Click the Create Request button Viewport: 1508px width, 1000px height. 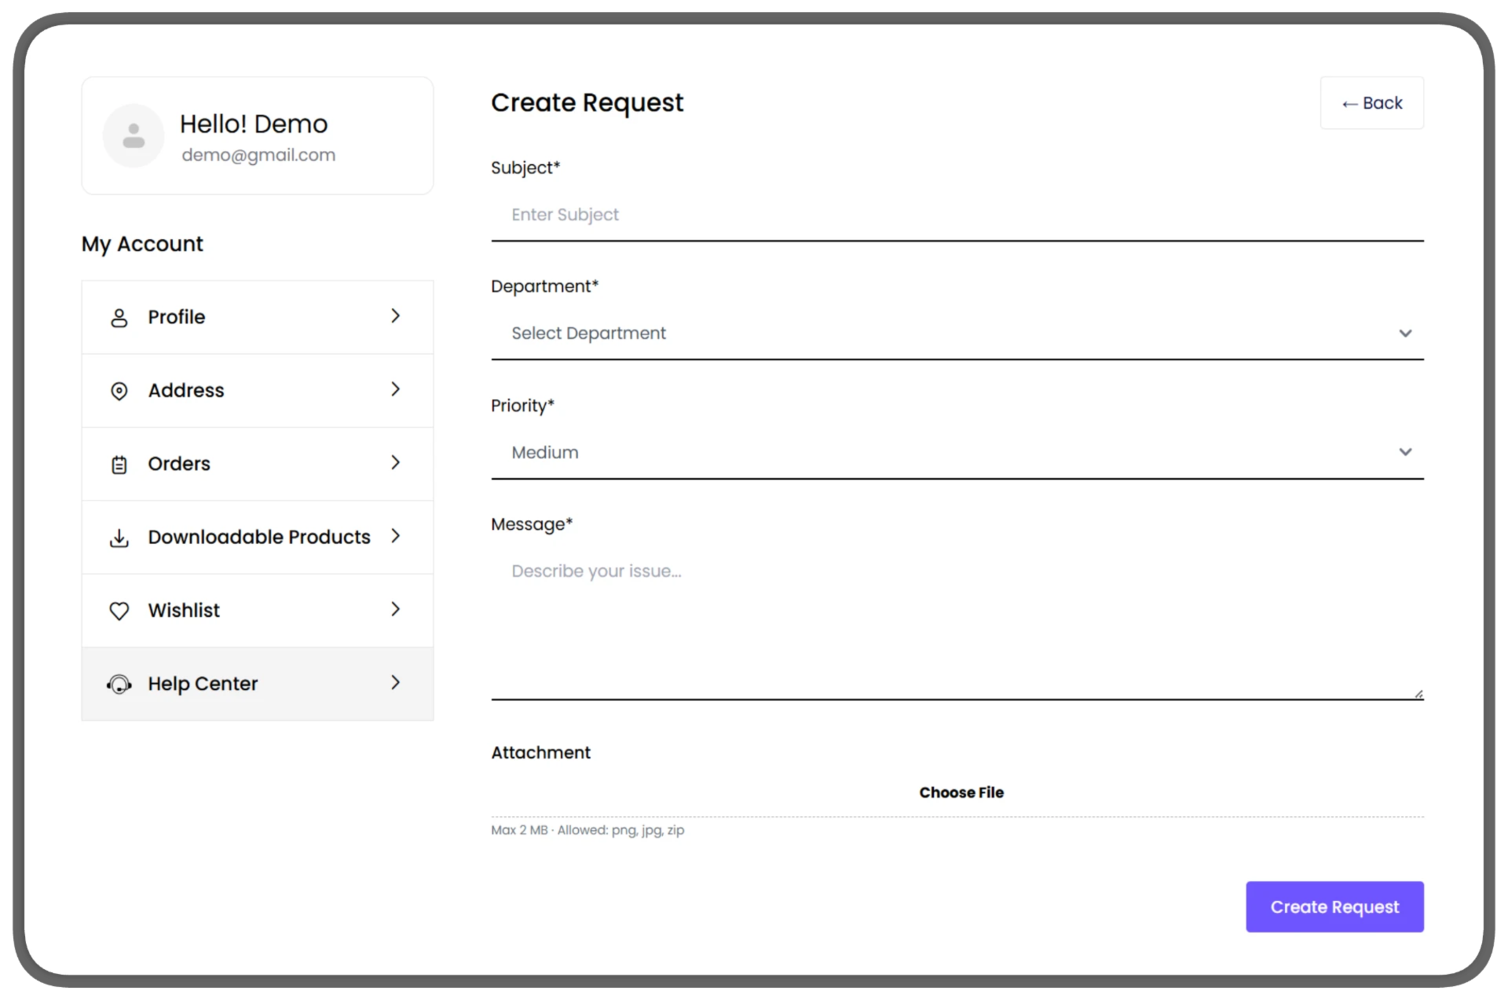coord(1334,907)
